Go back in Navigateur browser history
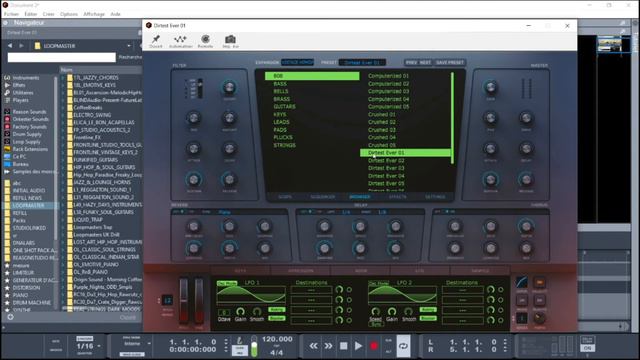Screen dimensions: 640x360 pos(10,46)
